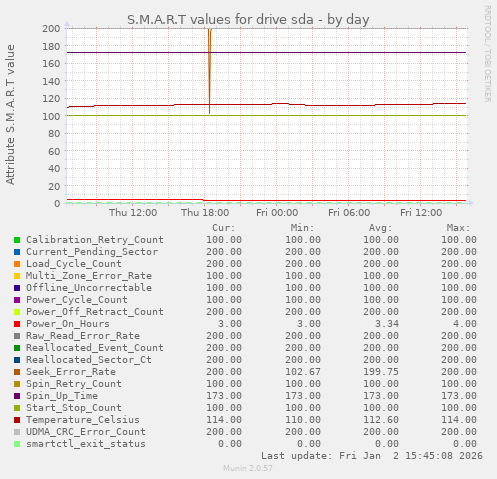The image size is (497, 479).
Task: Click Spin_Up_Time current value 173.00
Action: pyautogui.click(x=224, y=396)
